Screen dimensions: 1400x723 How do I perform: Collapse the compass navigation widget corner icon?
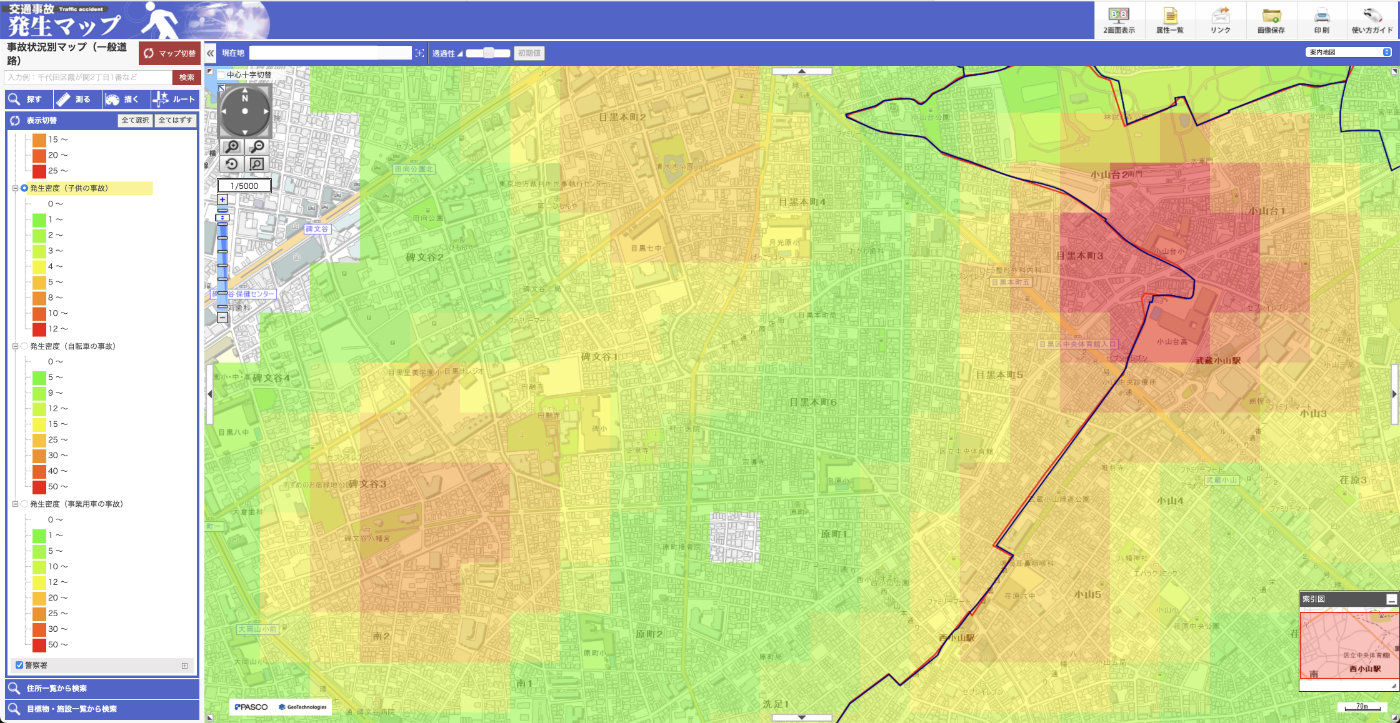point(222,89)
